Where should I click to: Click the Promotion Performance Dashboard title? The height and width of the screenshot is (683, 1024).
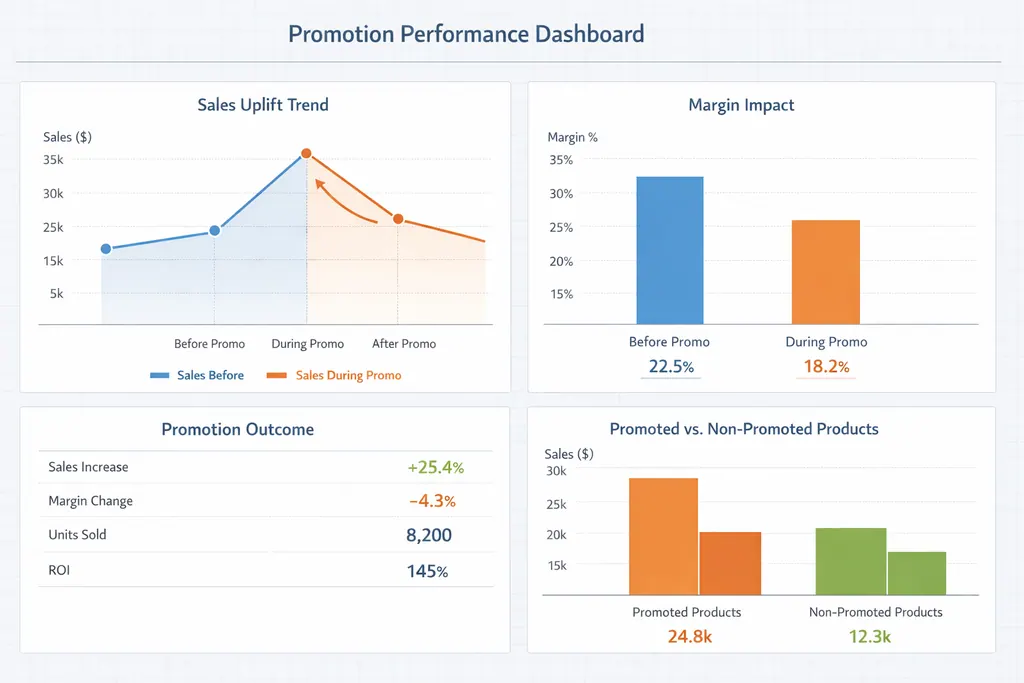tap(466, 34)
